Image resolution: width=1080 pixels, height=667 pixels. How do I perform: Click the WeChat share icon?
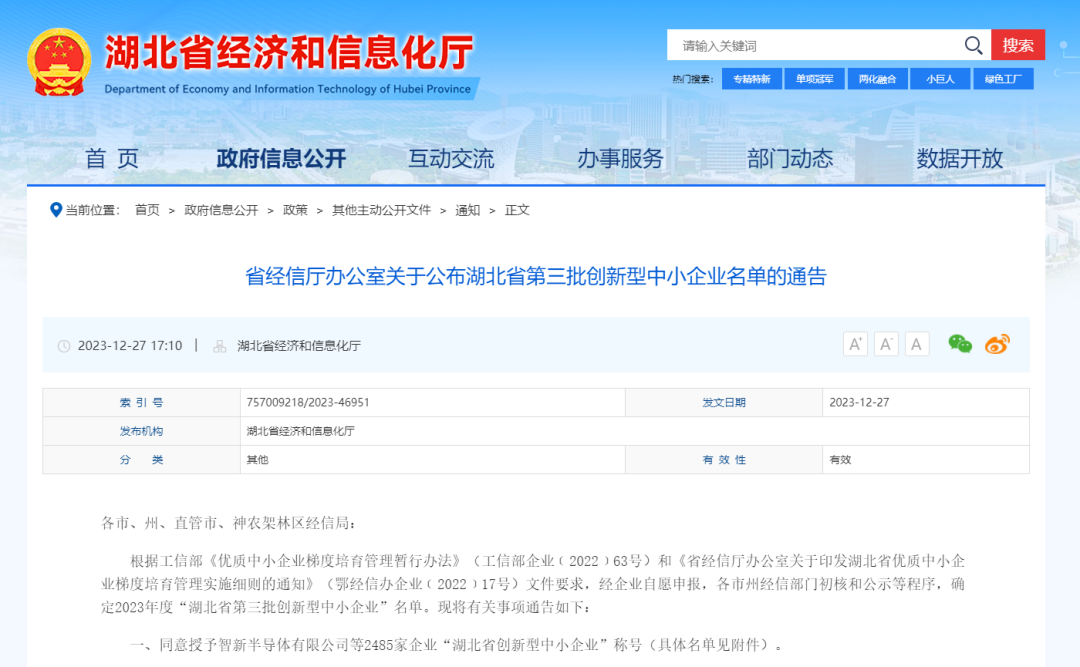[960, 343]
